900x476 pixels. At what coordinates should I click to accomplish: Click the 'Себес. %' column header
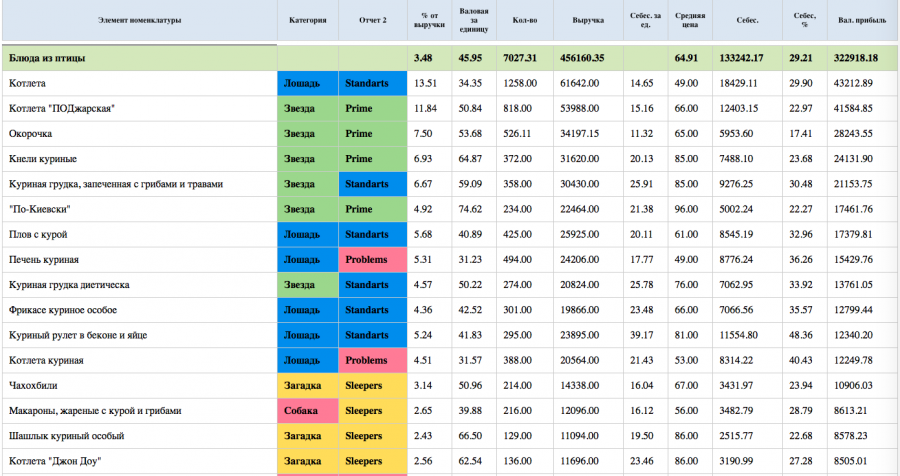(805, 20)
